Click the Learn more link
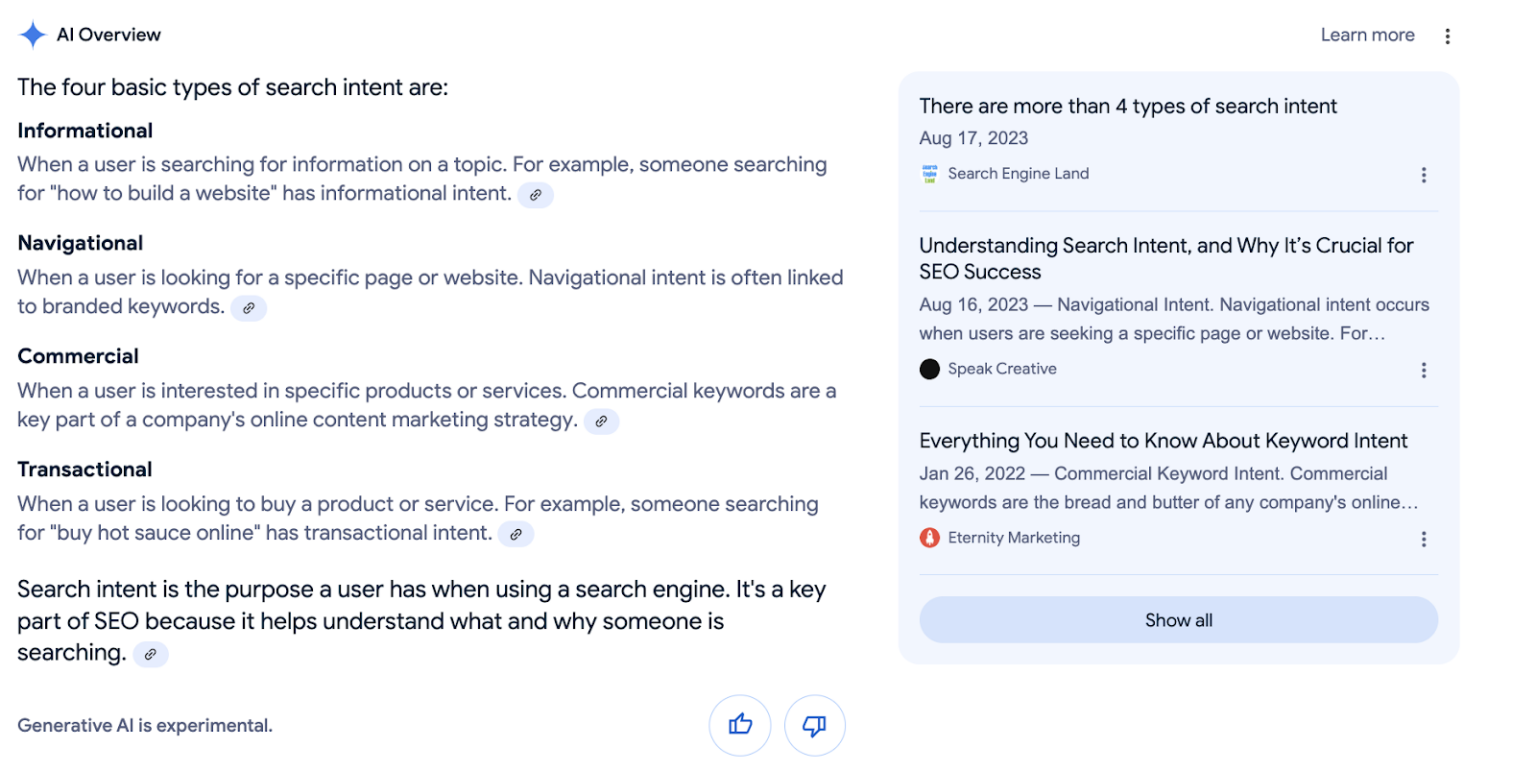The image size is (1536, 771). point(1367,34)
